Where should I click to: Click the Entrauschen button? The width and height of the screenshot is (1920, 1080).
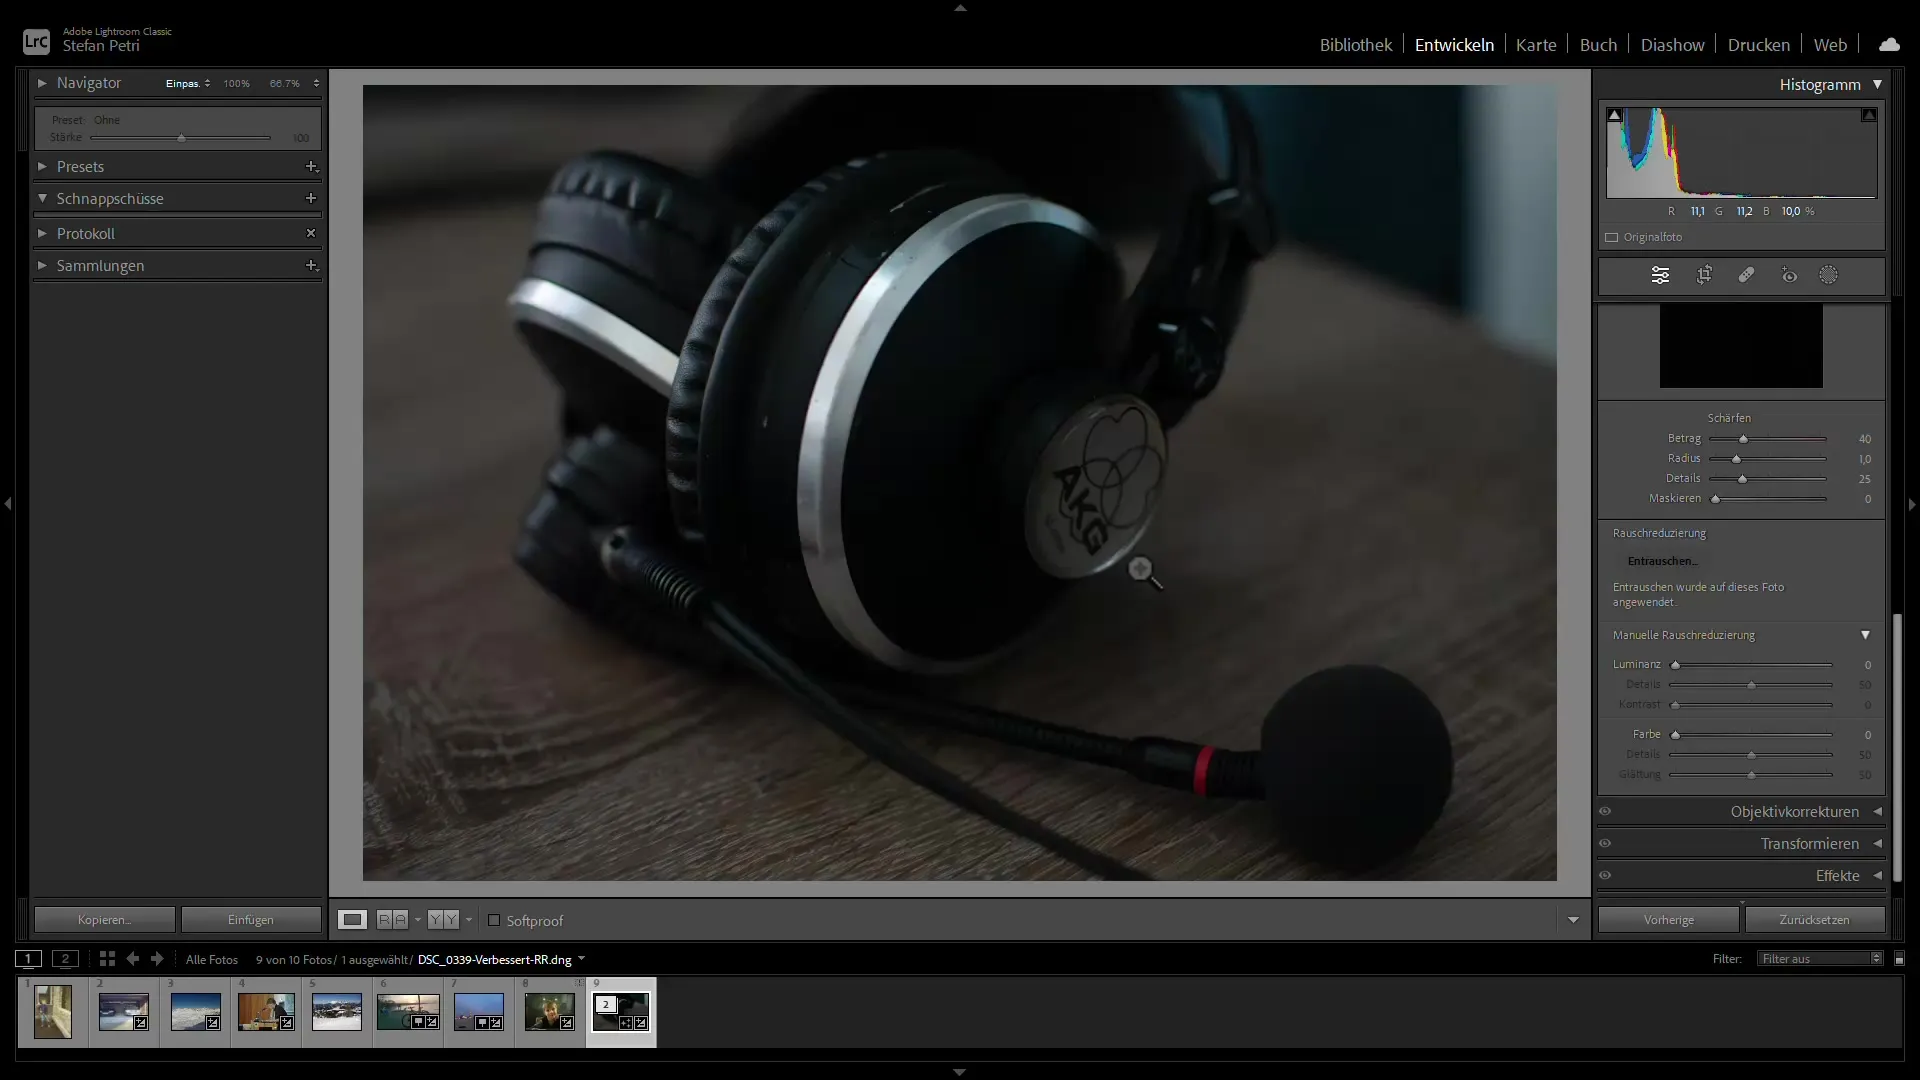point(1662,561)
